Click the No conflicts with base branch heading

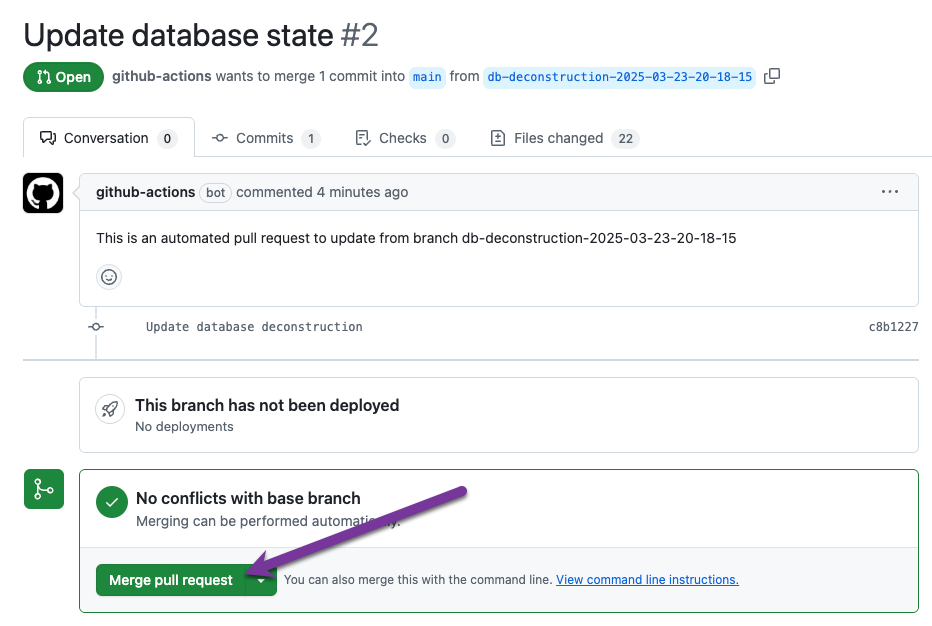tap(248, 498)
